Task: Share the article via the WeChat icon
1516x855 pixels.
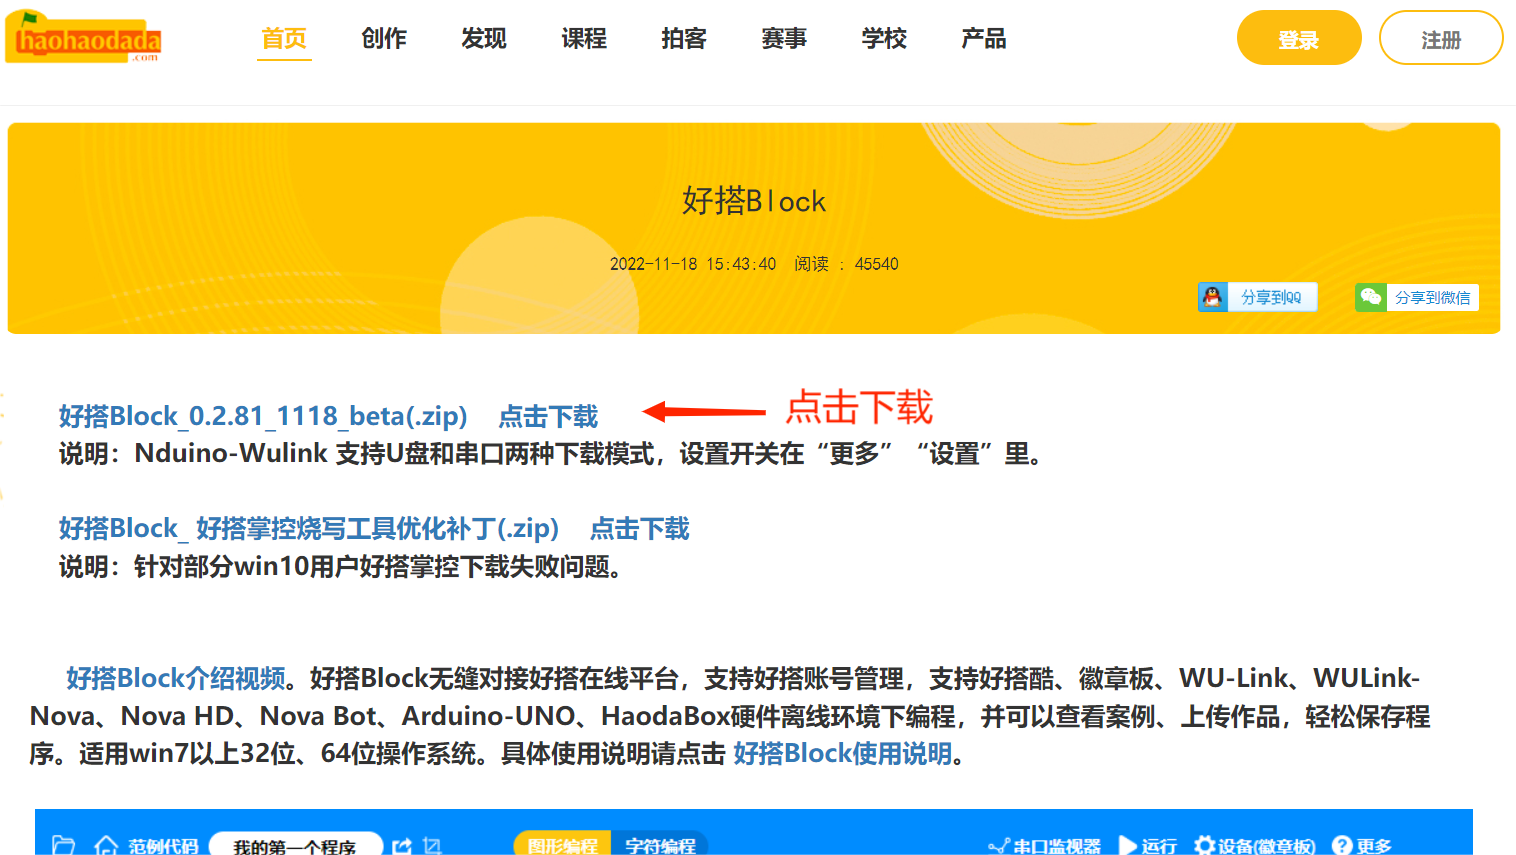Action: coord(1371,297)
